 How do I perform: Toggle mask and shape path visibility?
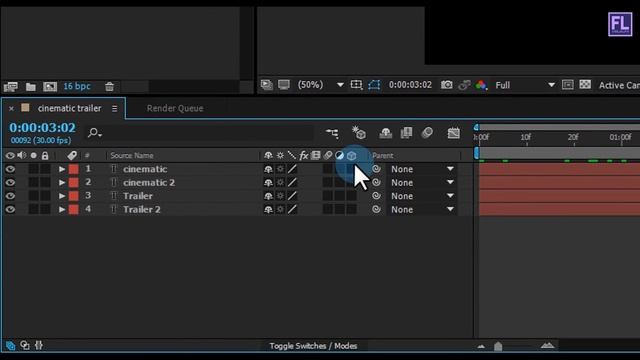[374, 85]
